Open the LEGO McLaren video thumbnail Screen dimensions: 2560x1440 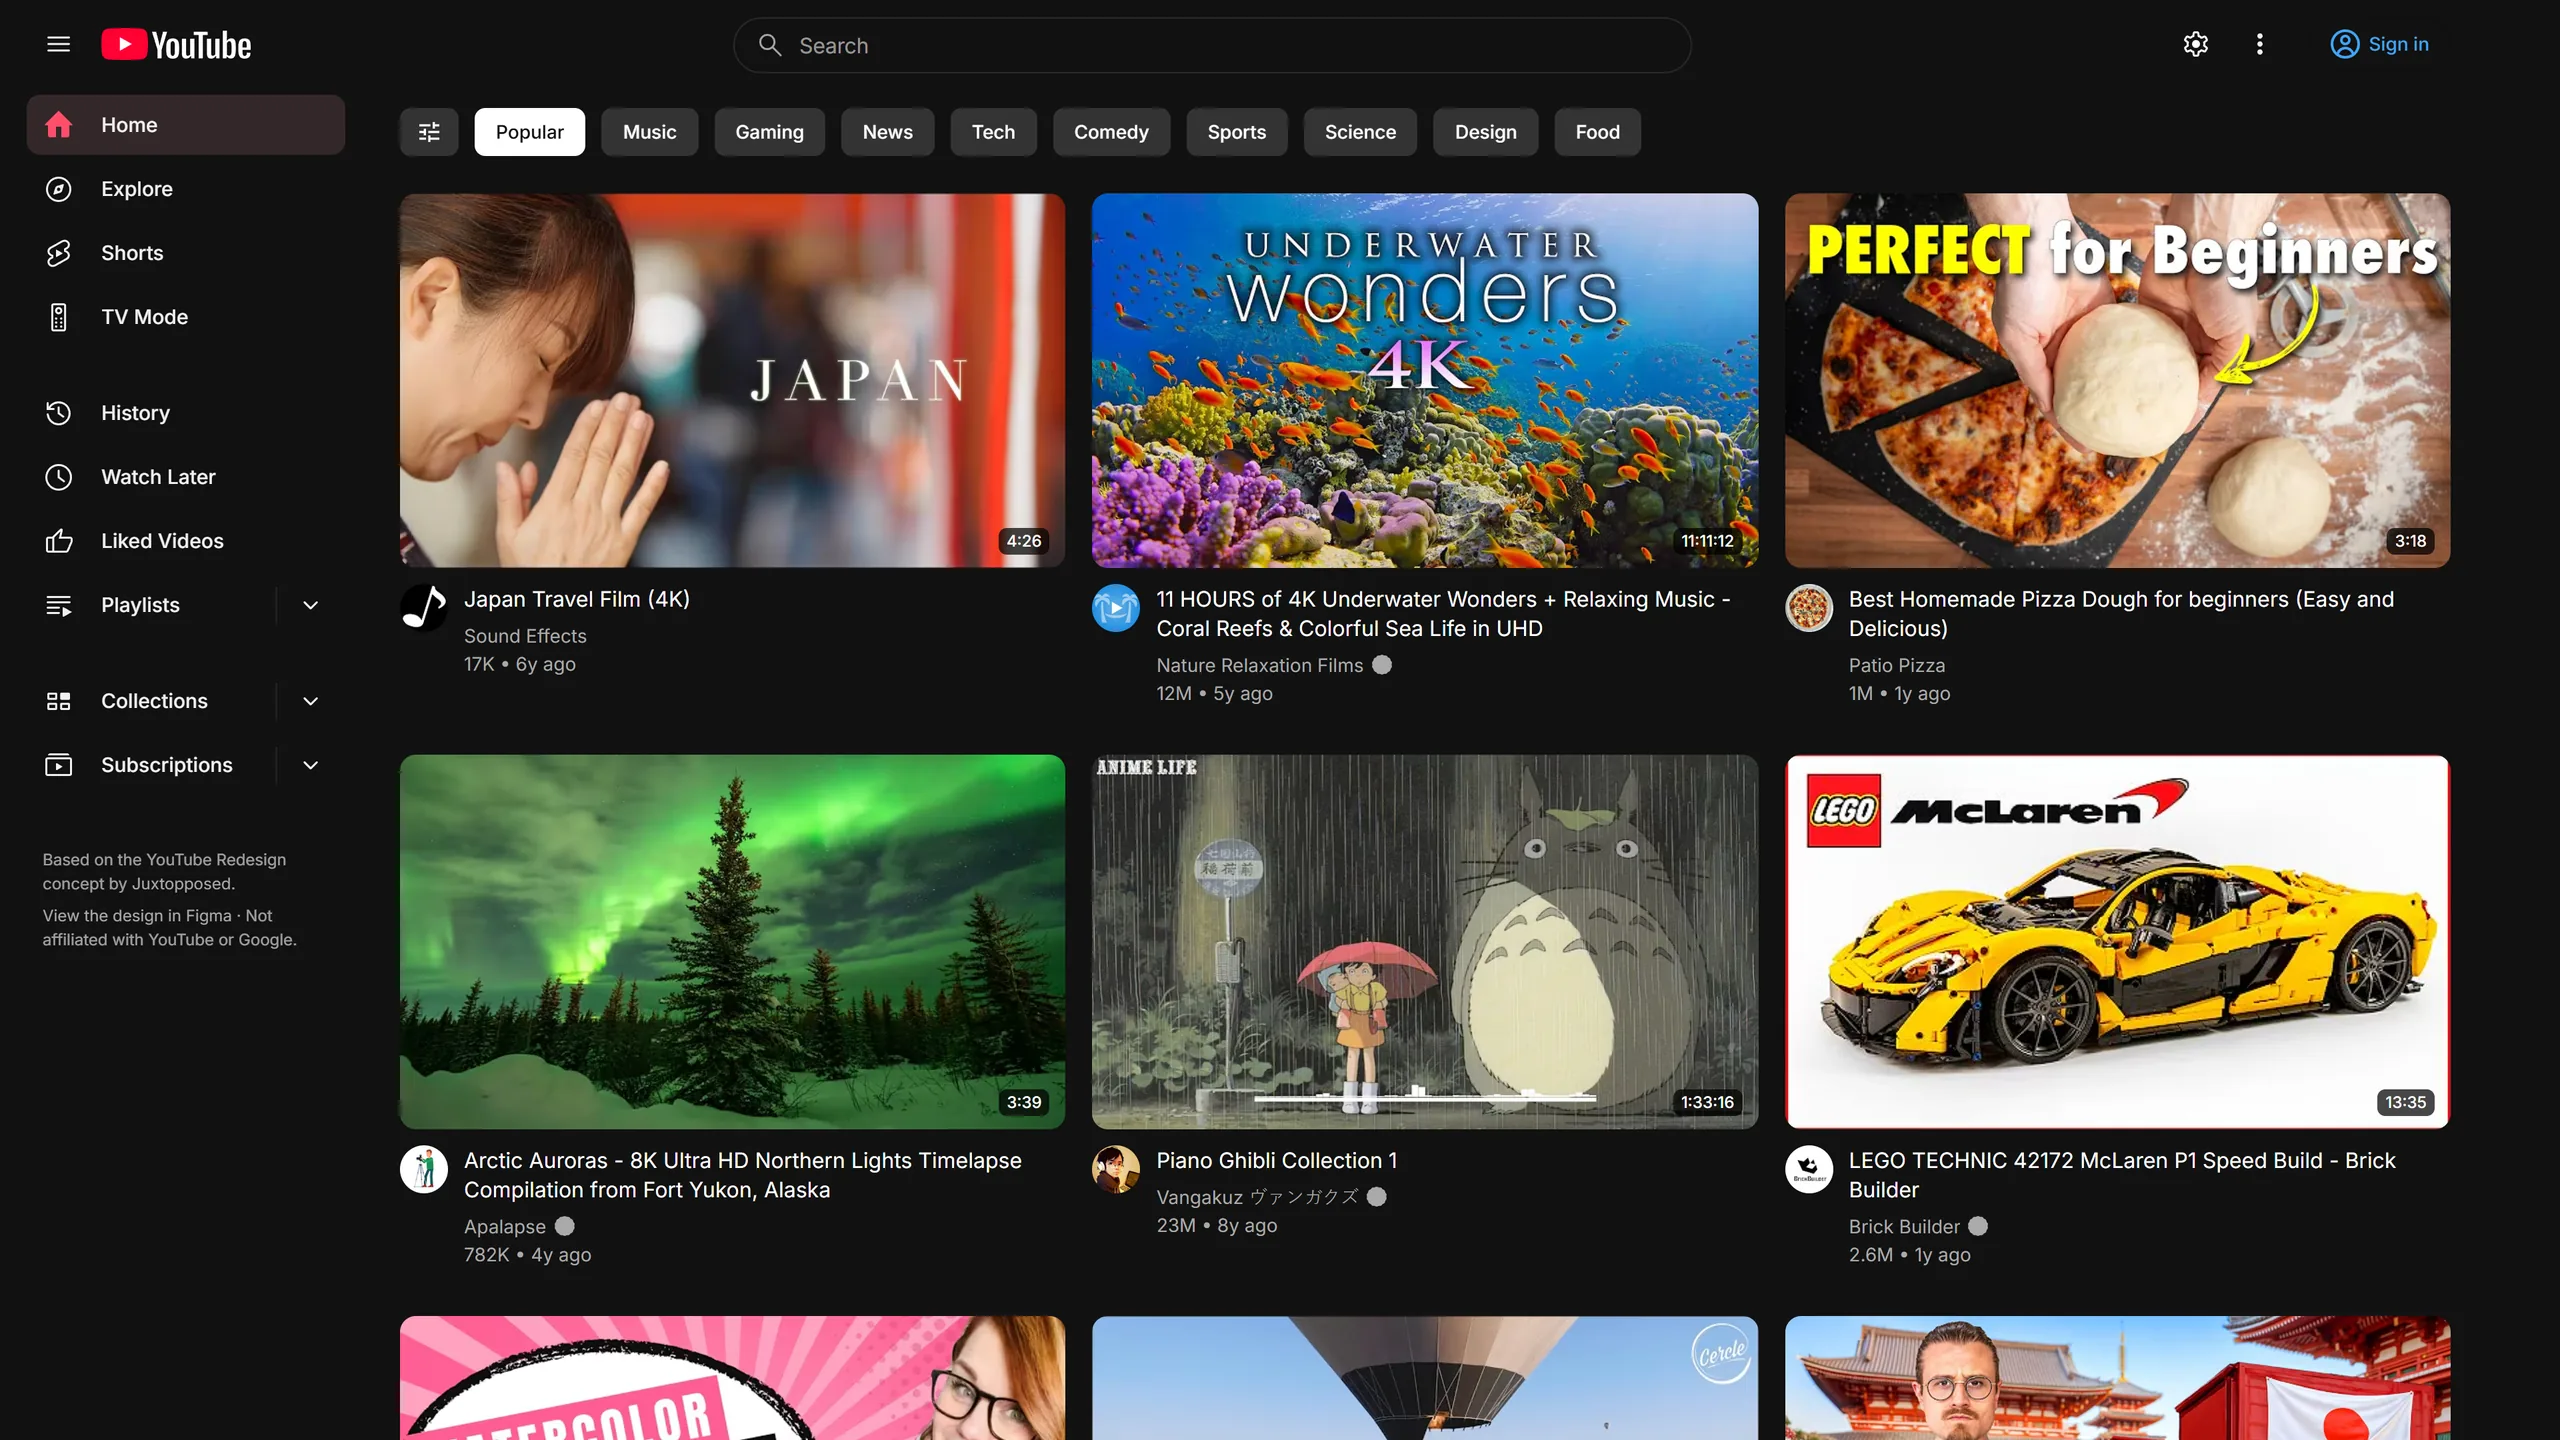pyautogui.click(x=2118, y=942)
